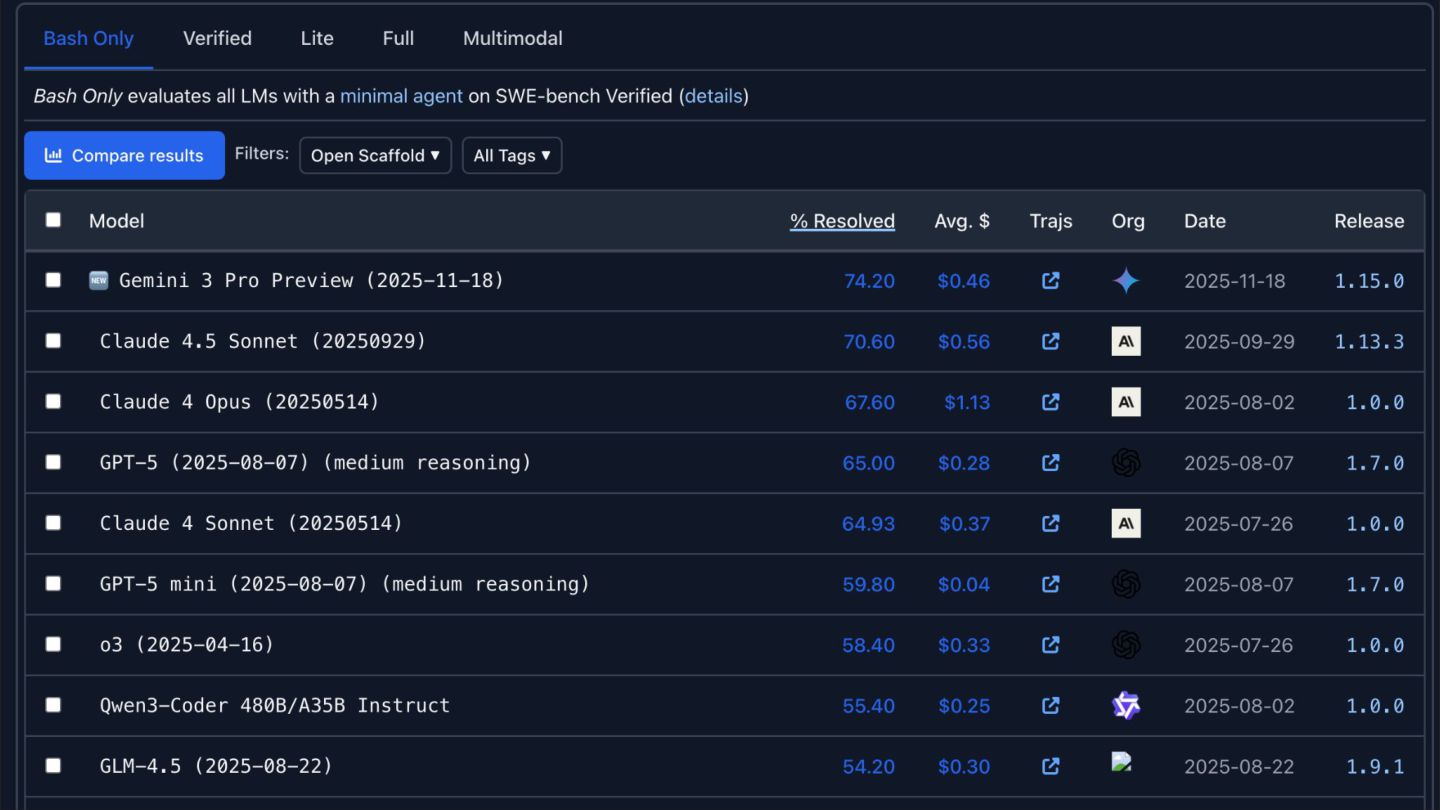Click OpenAI logo in GPT-5 medium reasoning row
This screenshot has width=1440, height=810.
pyautogui.click(x=1126, y=463)
